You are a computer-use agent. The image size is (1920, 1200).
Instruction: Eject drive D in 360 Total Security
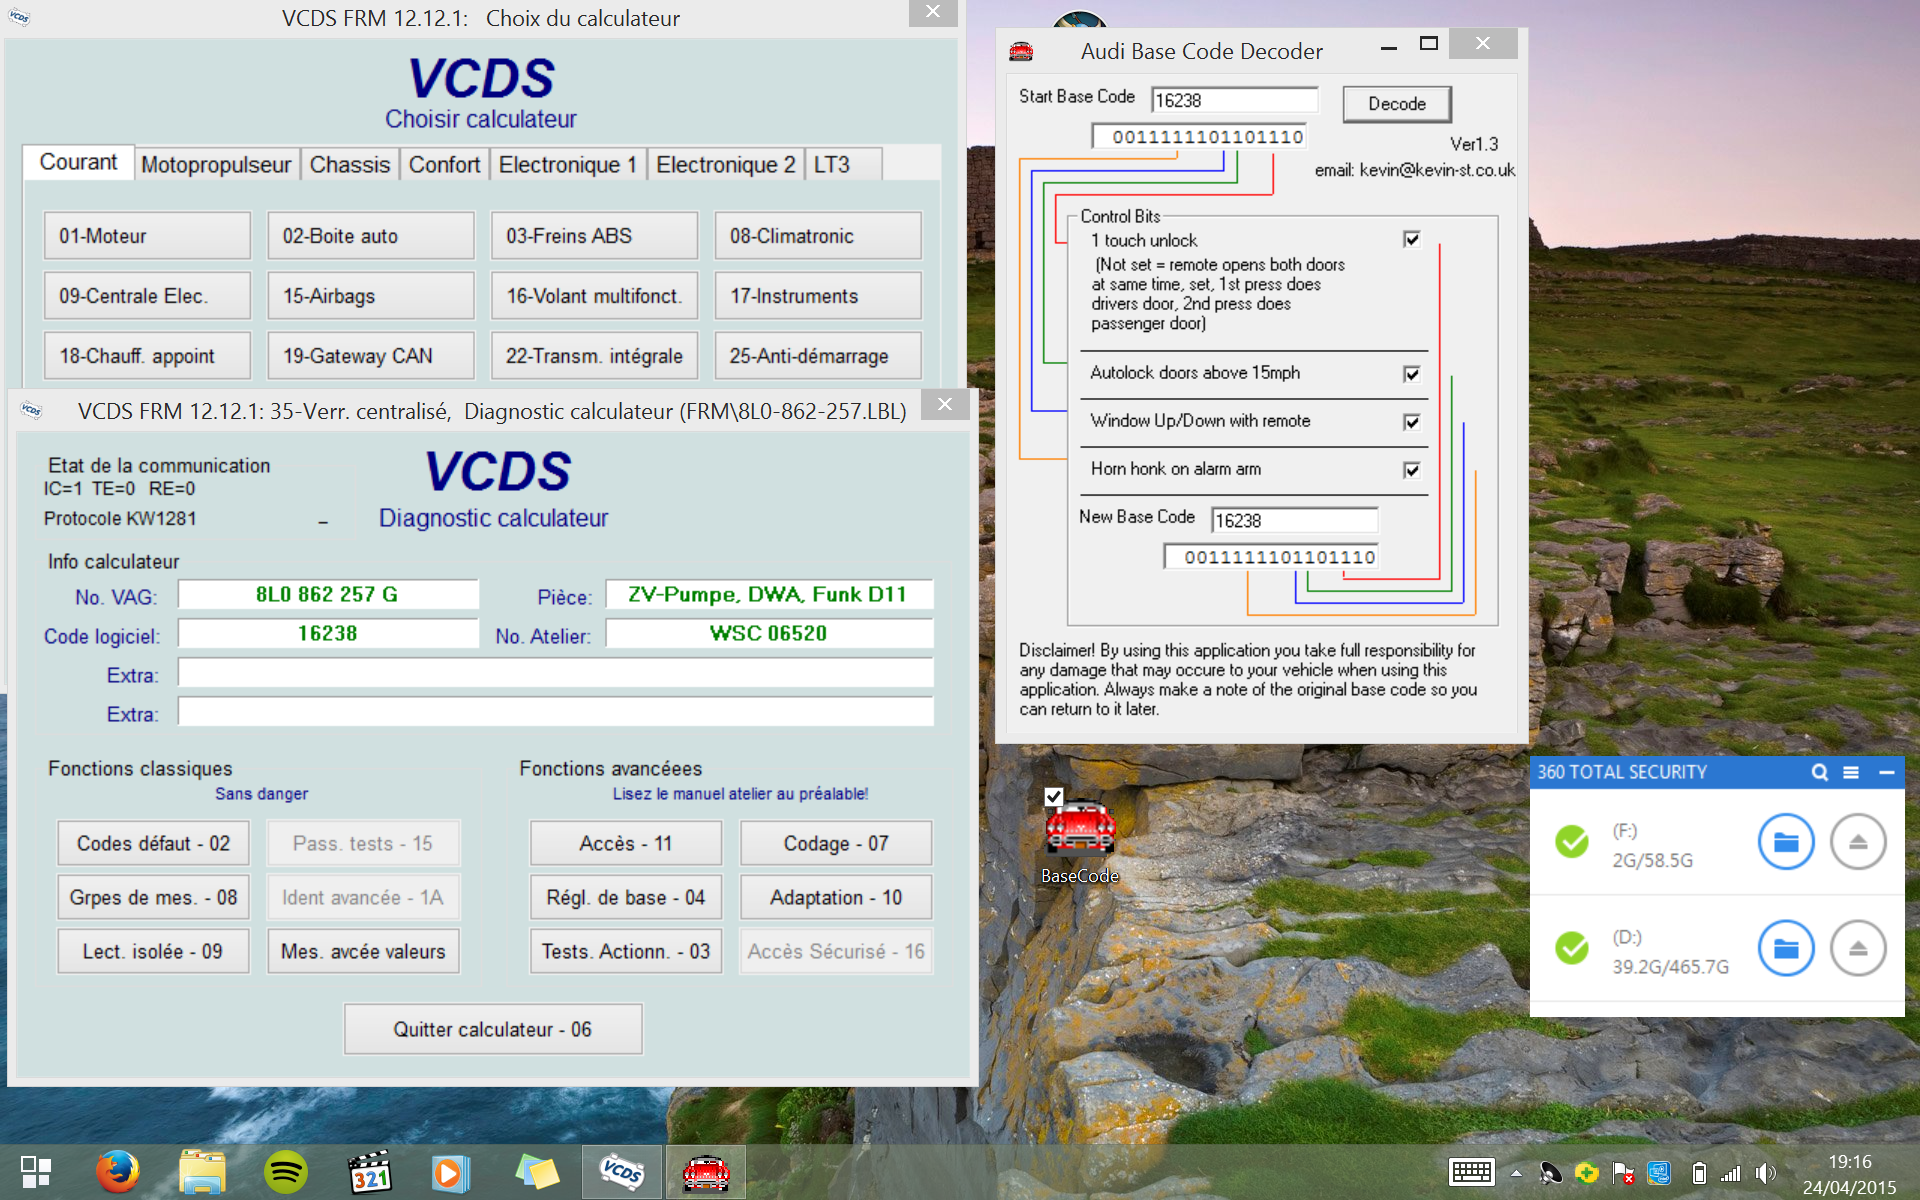[x=1857, y=948]
